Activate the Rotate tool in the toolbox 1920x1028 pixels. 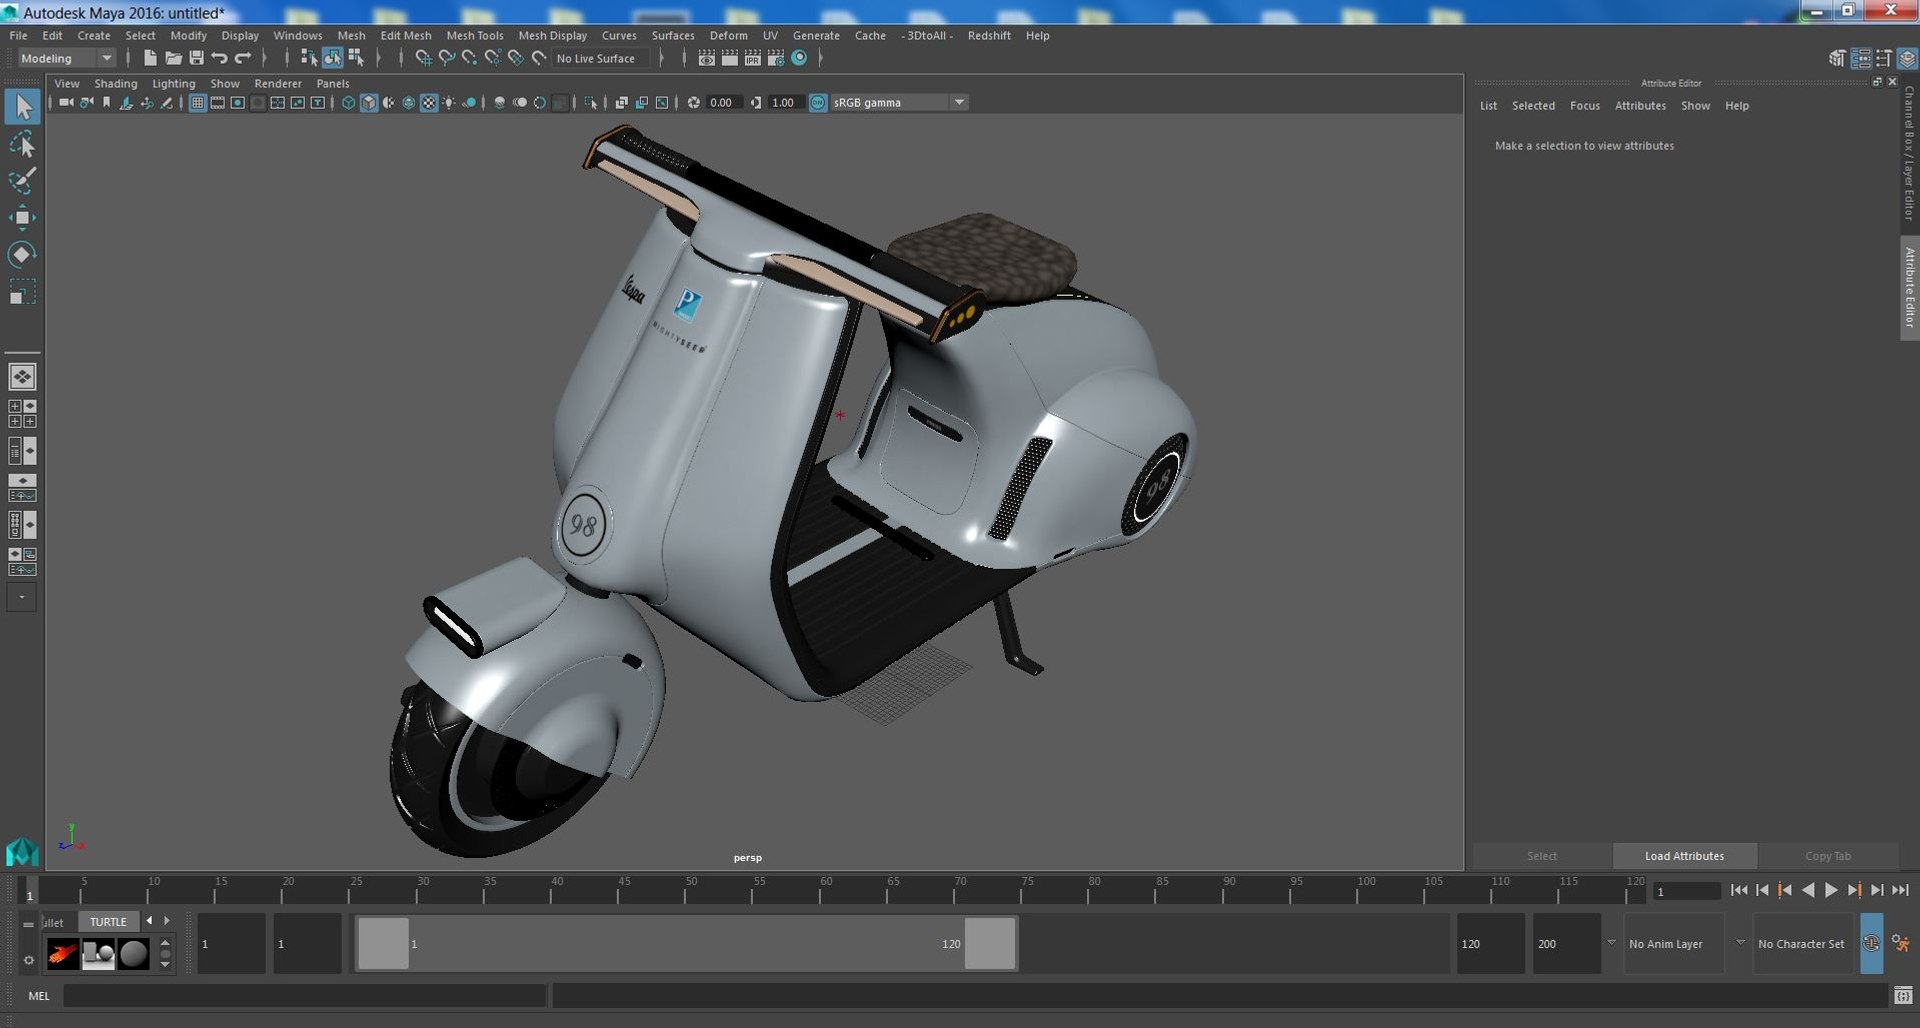pyautogui.click(x=22, y=254)
